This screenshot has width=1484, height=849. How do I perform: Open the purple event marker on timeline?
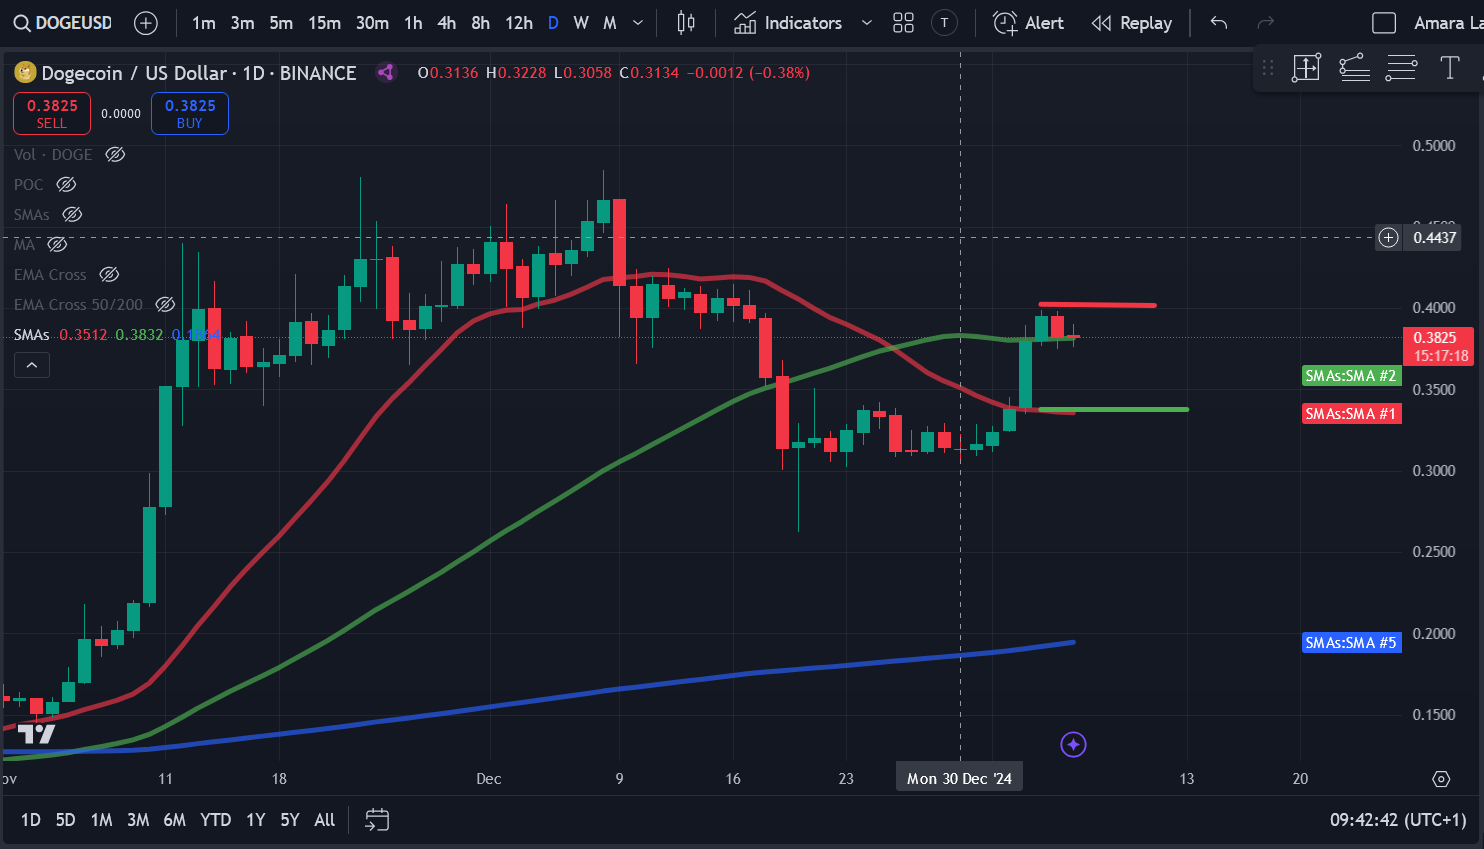coord(1073,744)
